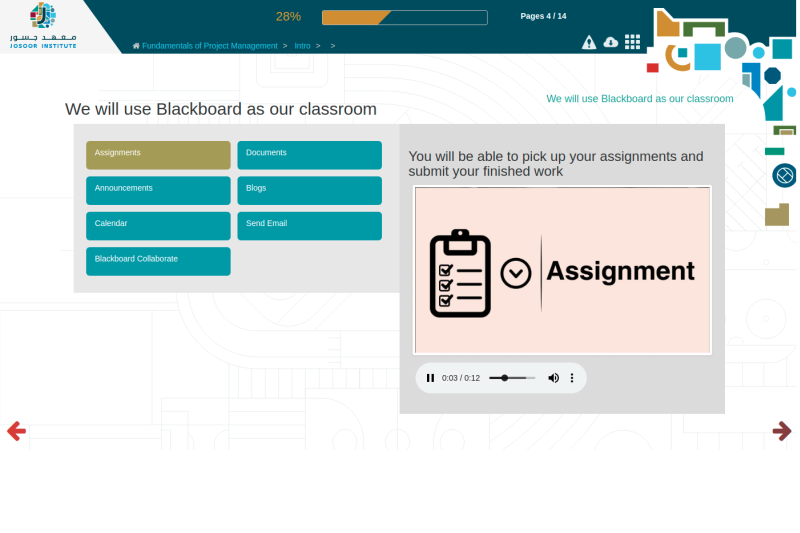The image size is (800, 533).
Task: Click the round circle icon on right edge
Action: 785,175
